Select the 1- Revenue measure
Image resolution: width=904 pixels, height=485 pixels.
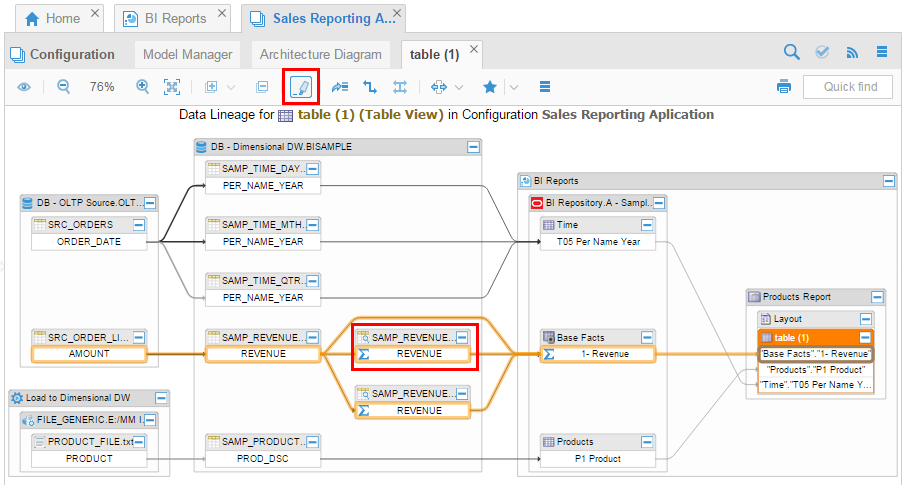[598, 354]
